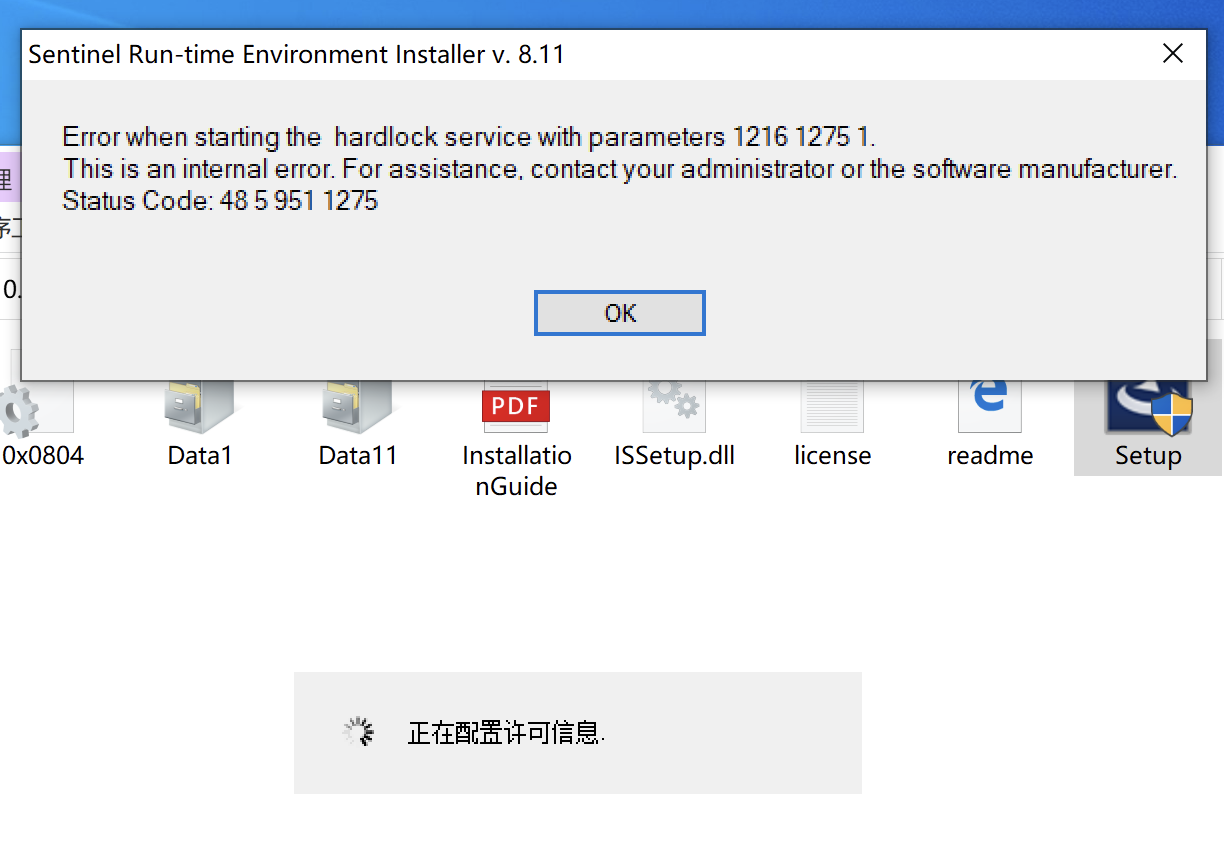
Task: Click the Setup file name label
Action: point(1148,456)
